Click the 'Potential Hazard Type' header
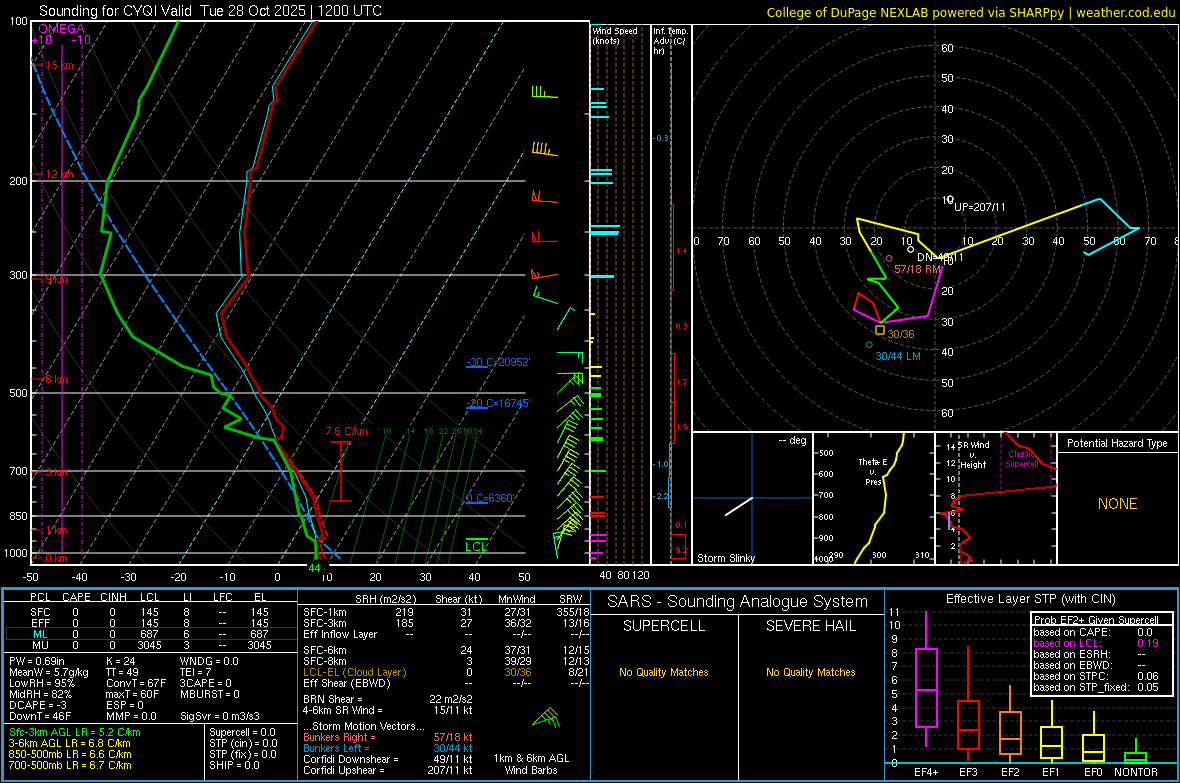 [x=1117, y=443]
